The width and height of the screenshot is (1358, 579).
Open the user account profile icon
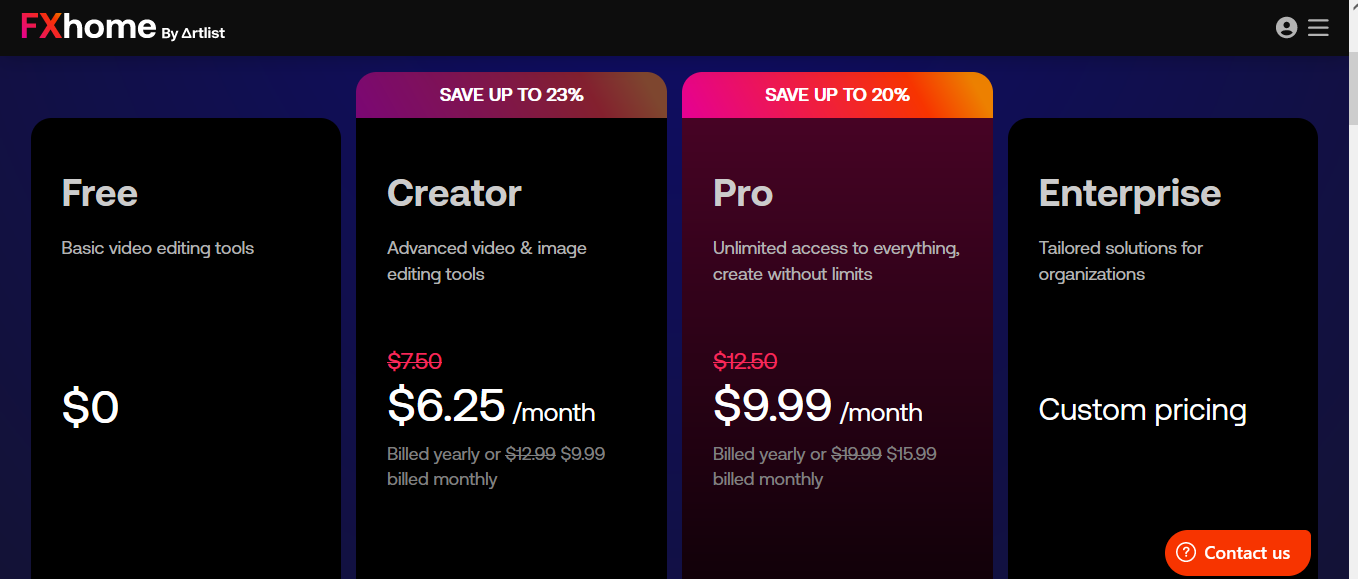tap(1287, 28)
